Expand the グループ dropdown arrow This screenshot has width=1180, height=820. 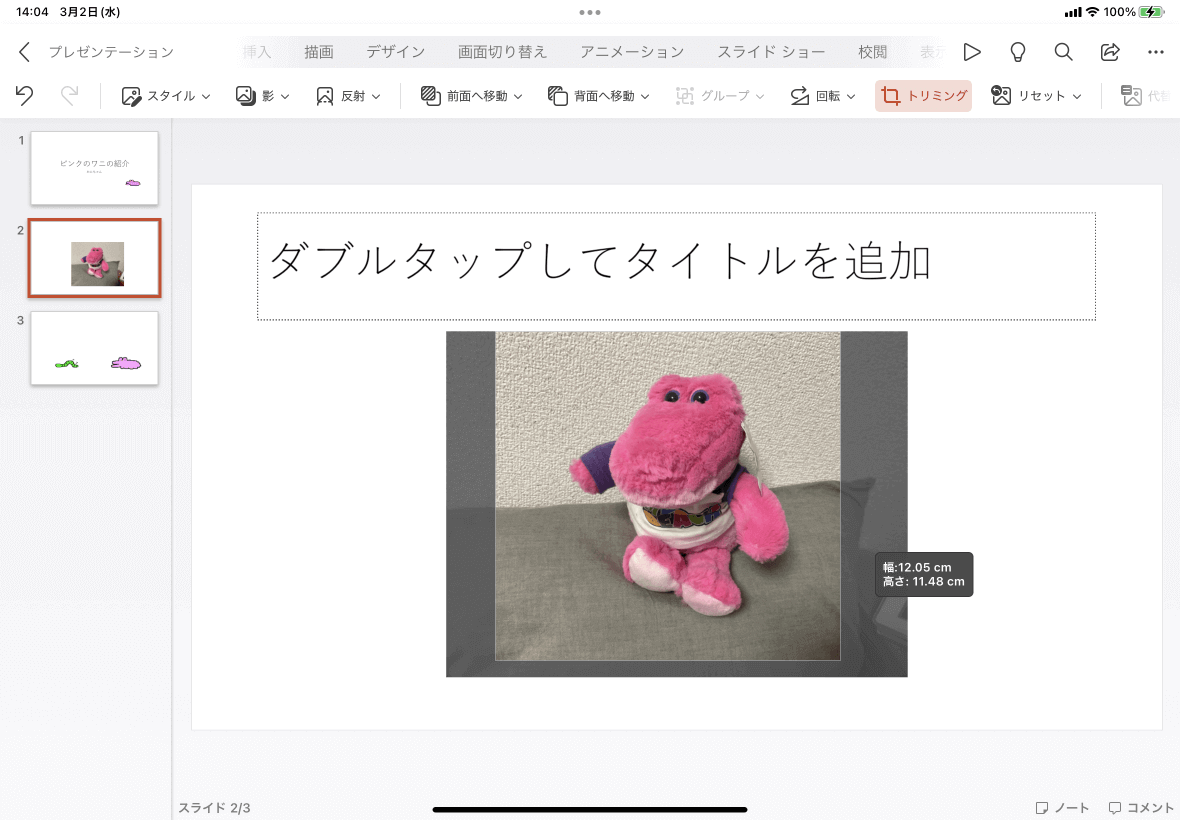(x=760, y=97)
